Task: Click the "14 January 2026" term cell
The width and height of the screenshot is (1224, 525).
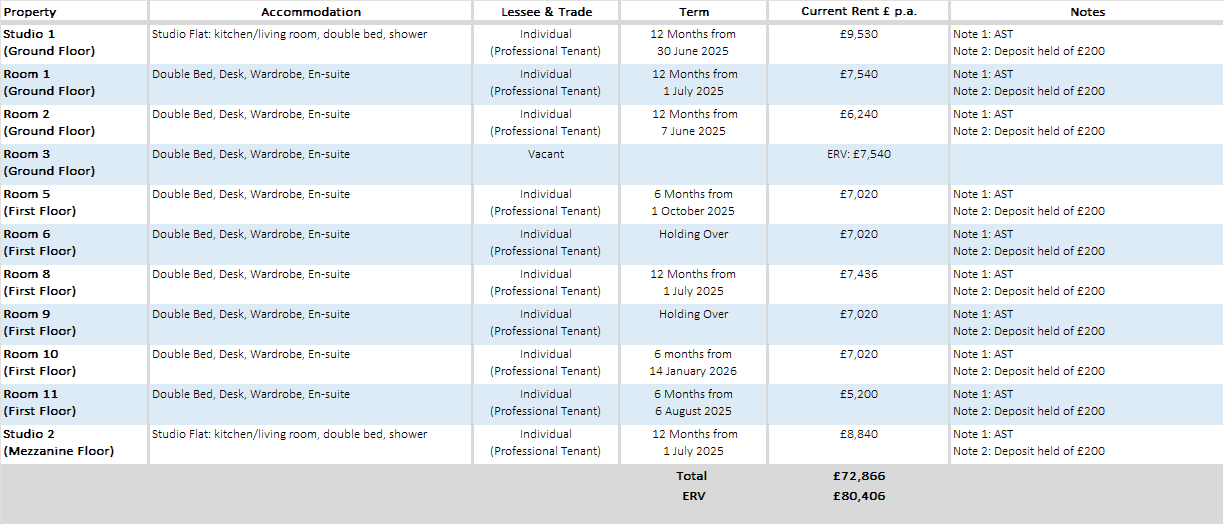Action: (694, 371)
